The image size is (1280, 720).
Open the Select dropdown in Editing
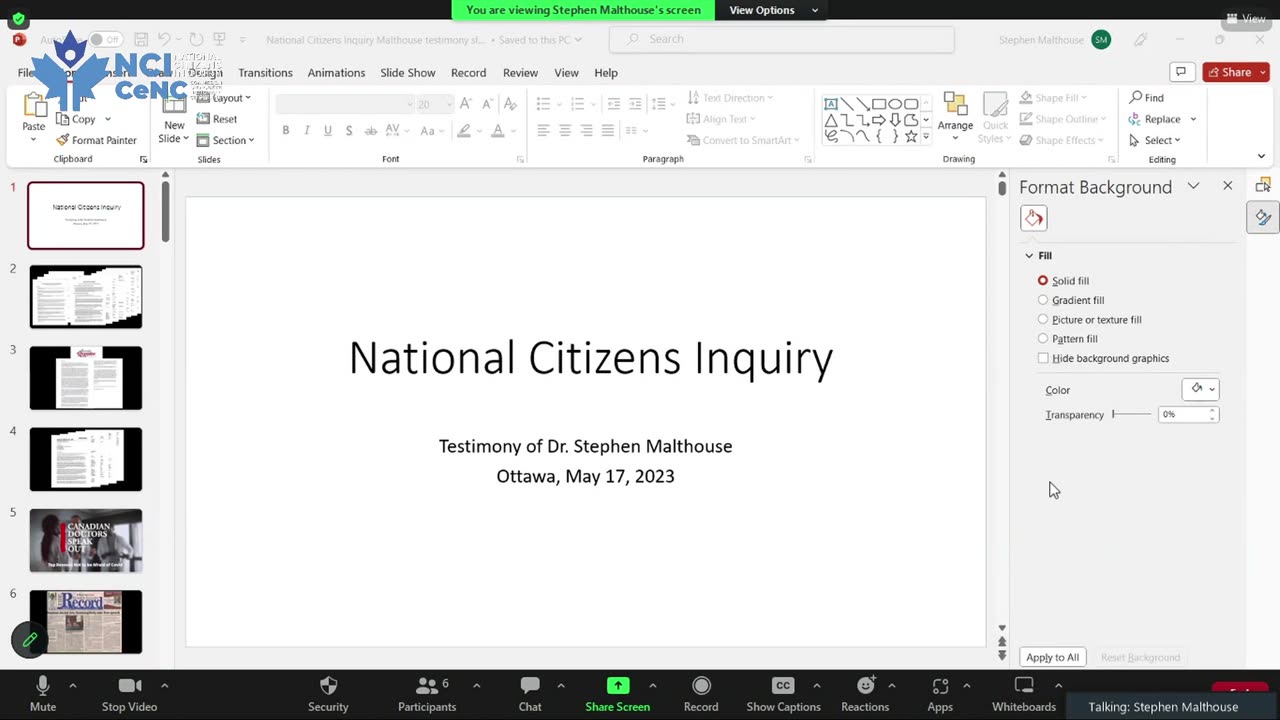pos(1155,140)
